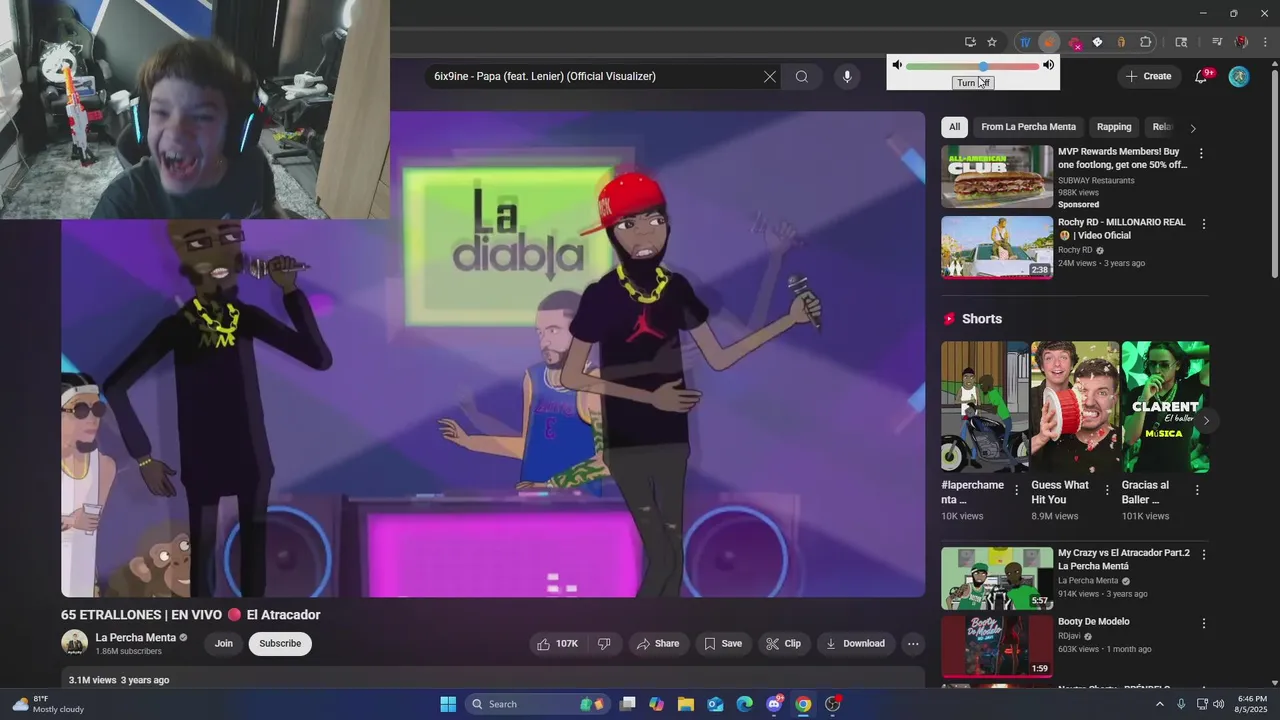Dislike the video

[x=604, y=644]
